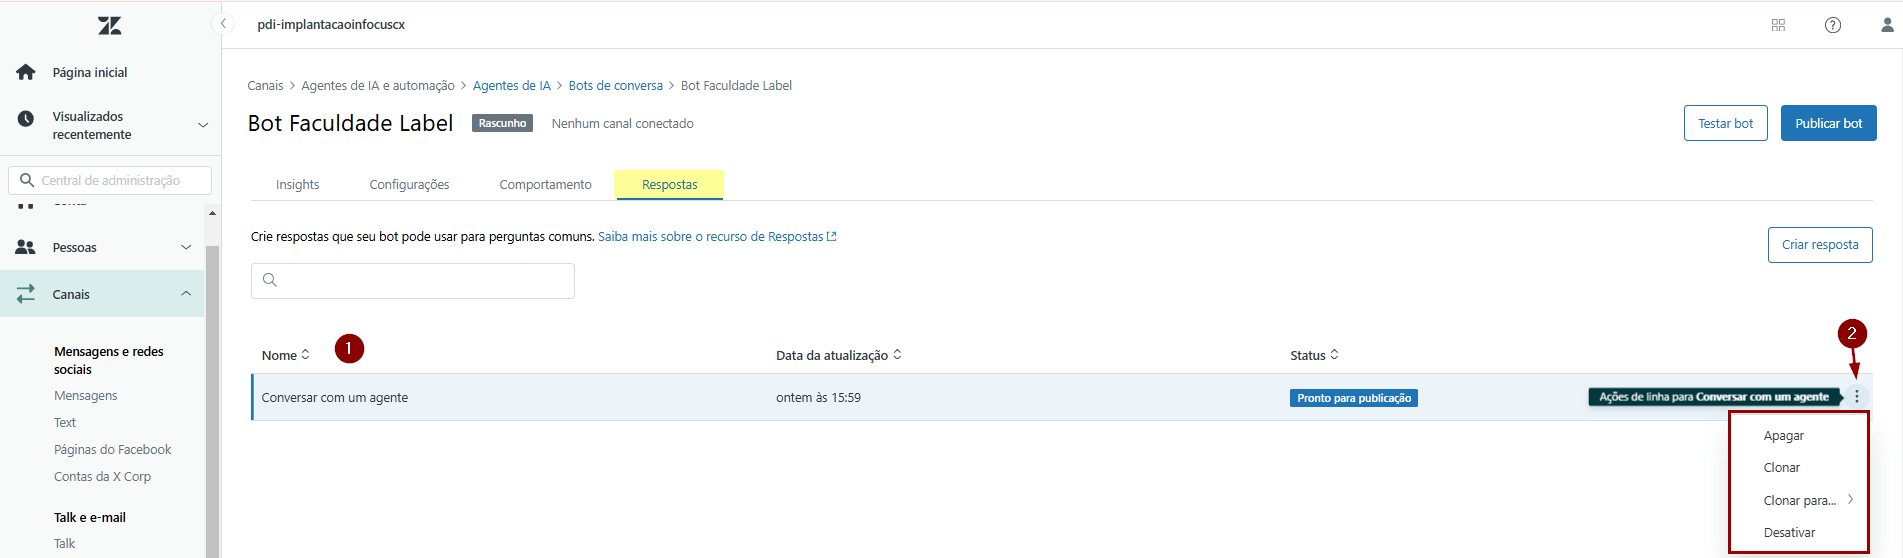The image size is (1903, 558).
Task: Expand the Visualizados recentemente section
Action: (x=203, y=125)
